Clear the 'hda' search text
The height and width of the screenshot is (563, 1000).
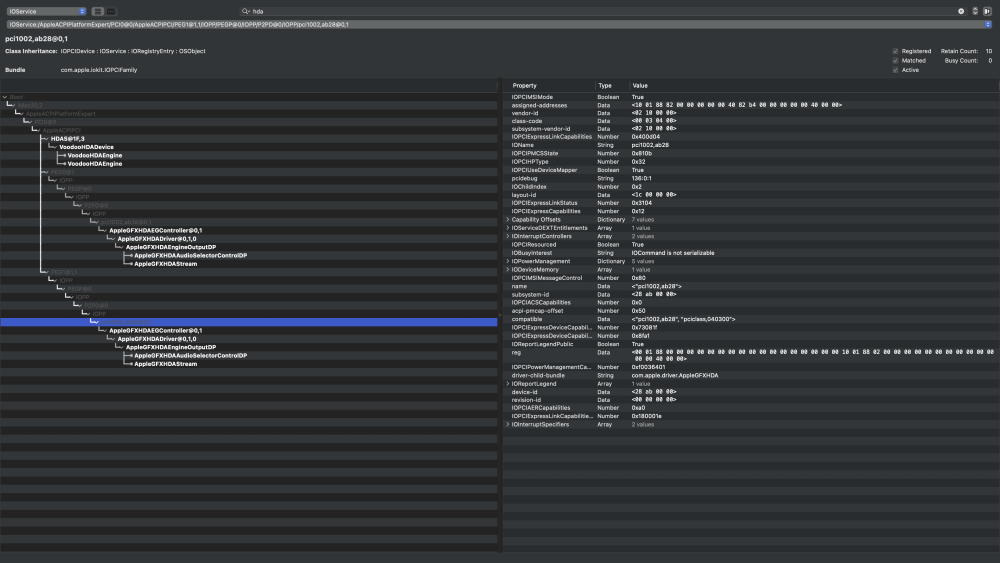pos(961,11)
